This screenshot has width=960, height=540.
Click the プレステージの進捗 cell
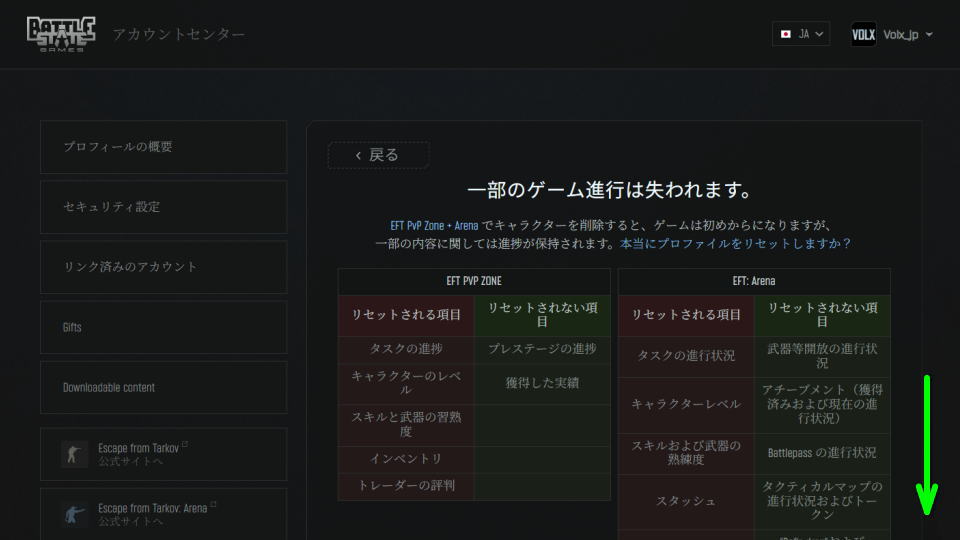coord(542,349)
